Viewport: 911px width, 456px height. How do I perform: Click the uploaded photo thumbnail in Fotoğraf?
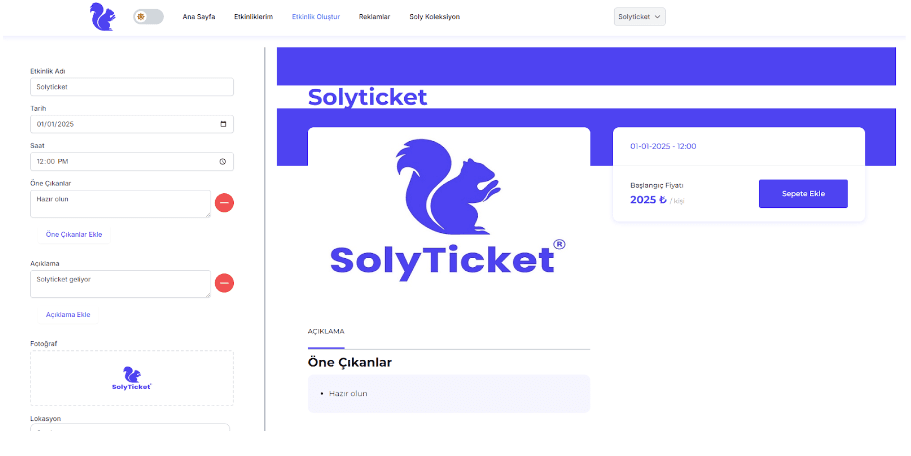click(132, 378)
